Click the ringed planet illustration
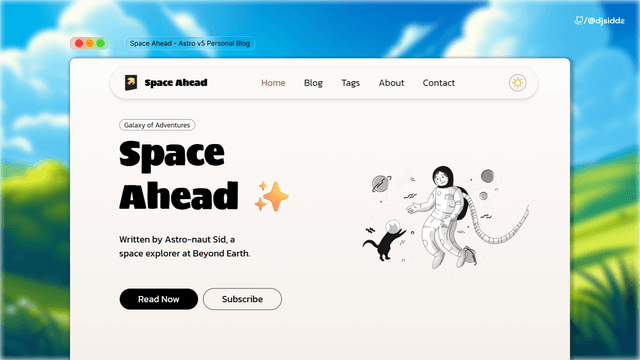 [381, 184]
